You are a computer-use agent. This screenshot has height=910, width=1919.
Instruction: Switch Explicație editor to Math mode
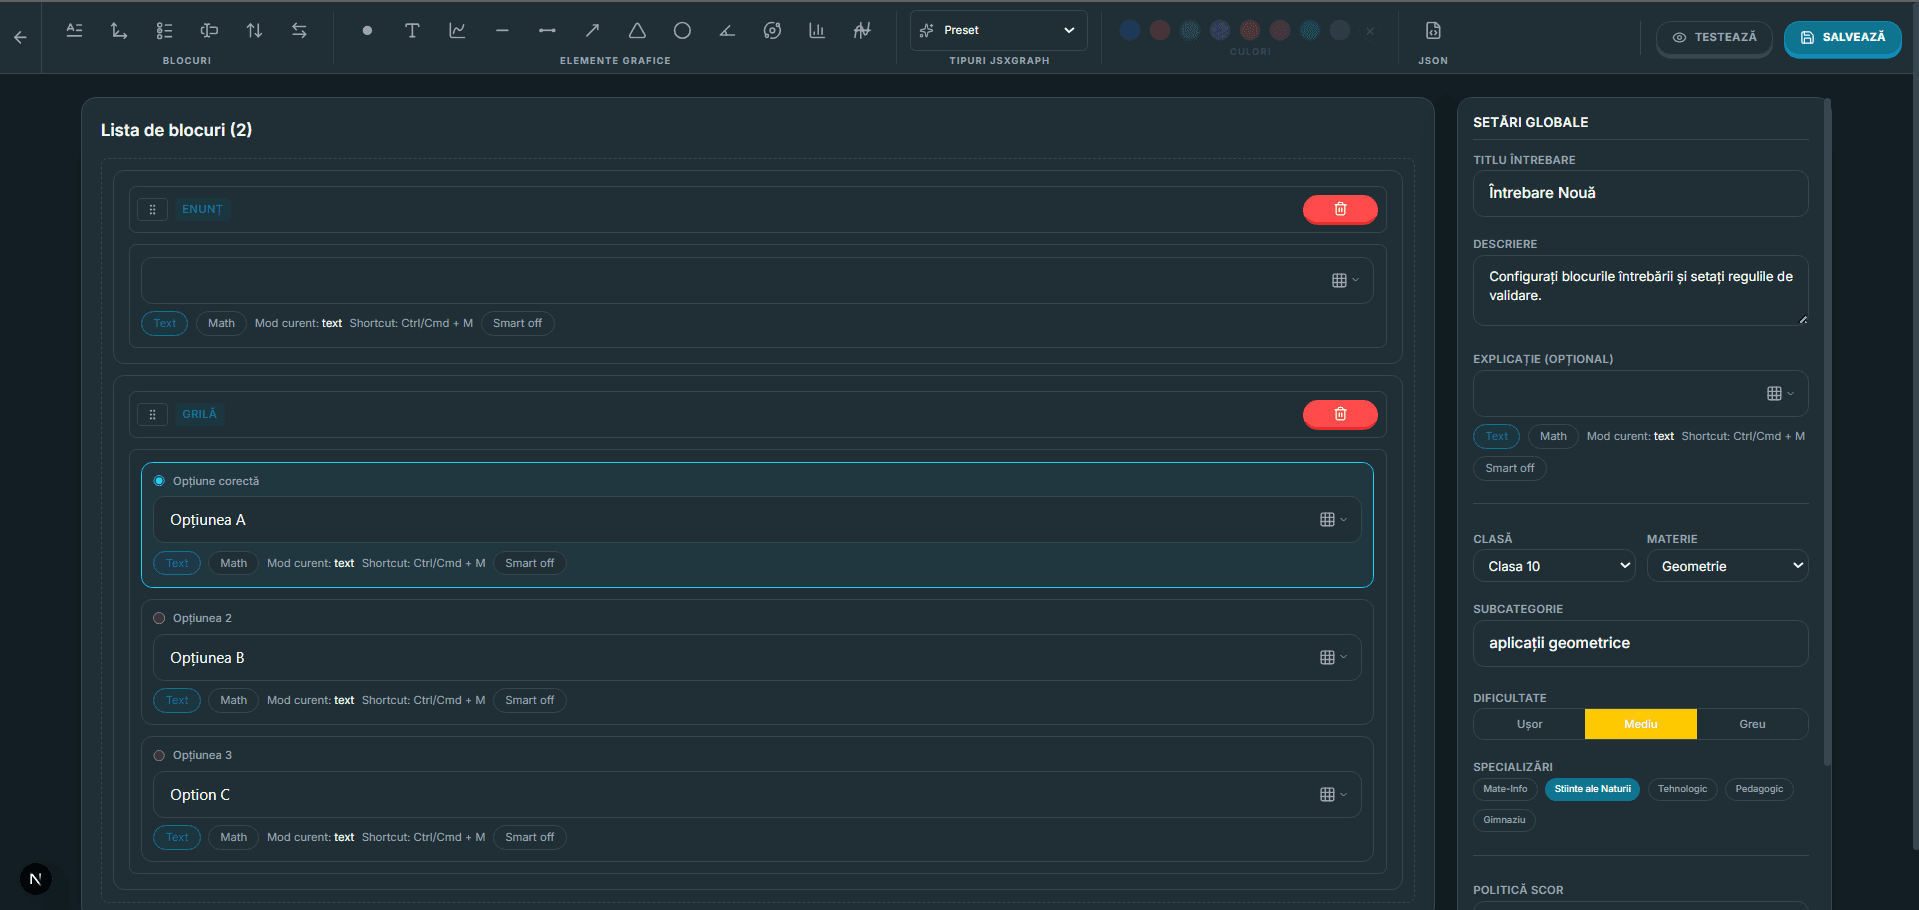coord(1553,436)
